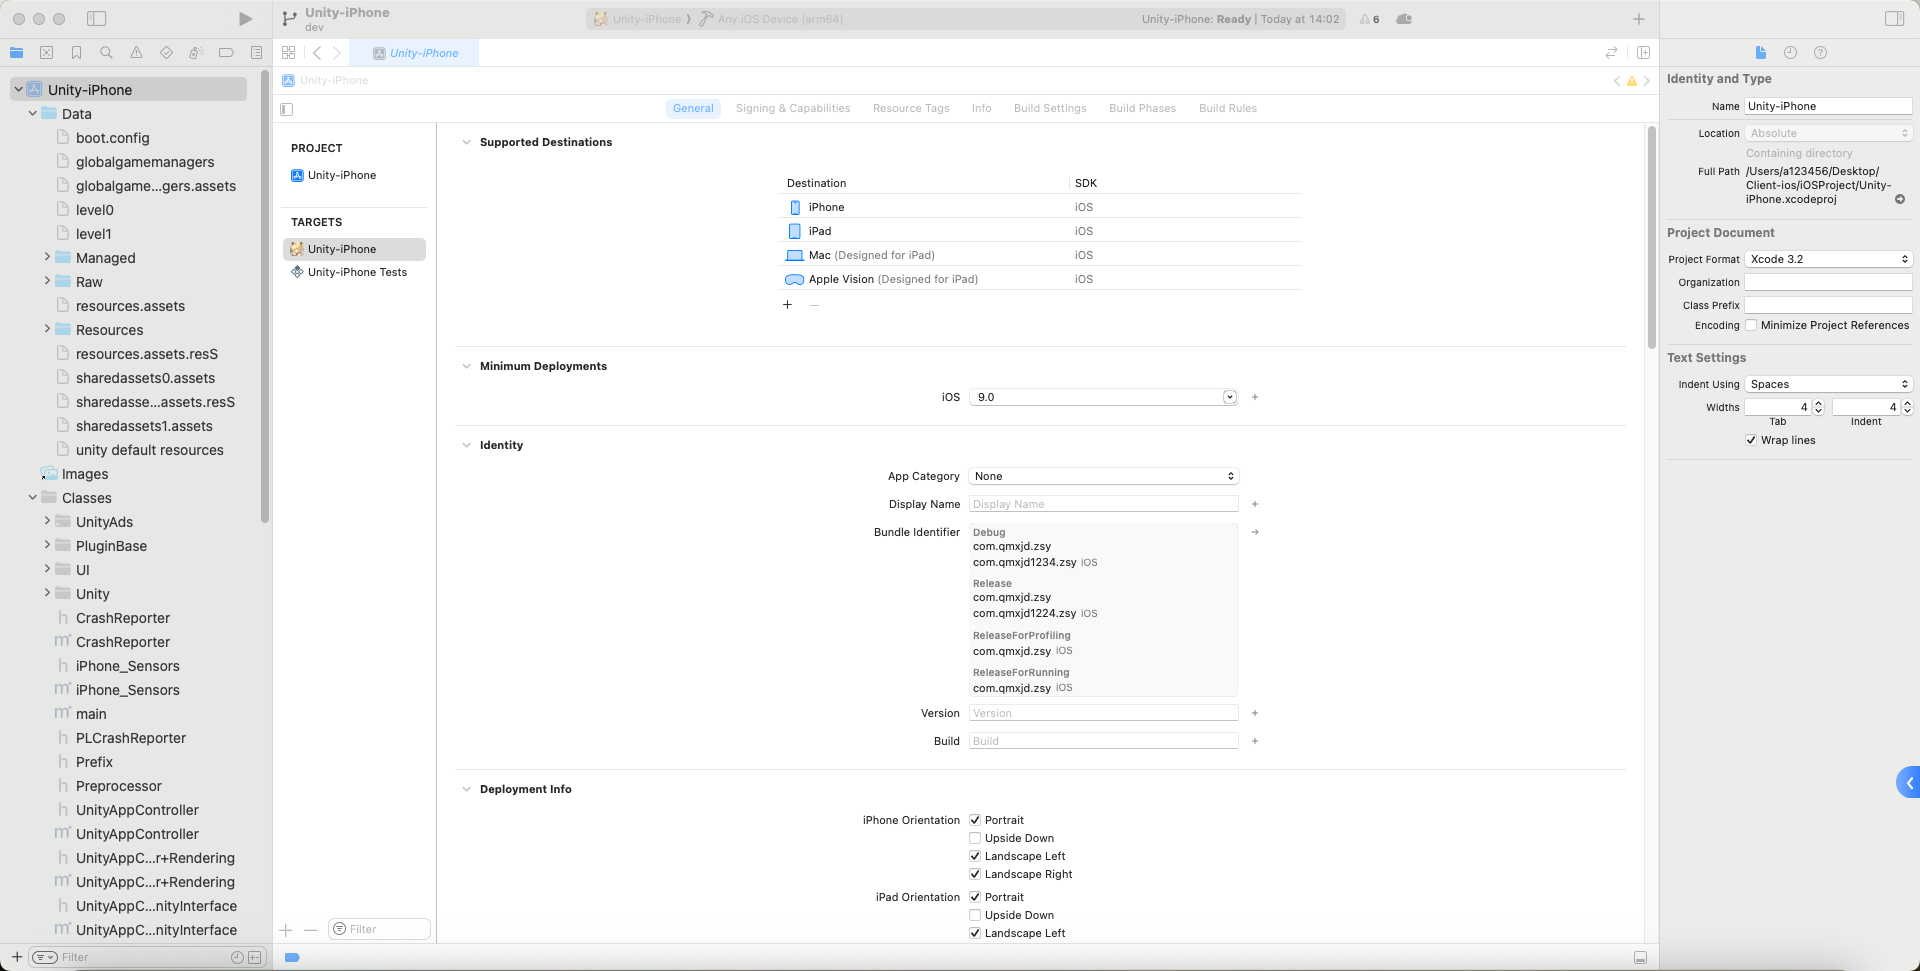Enable iPhone Upside Down orientation
The width and height of the screenshot is (1920, 971).
(x=975, y=838)
